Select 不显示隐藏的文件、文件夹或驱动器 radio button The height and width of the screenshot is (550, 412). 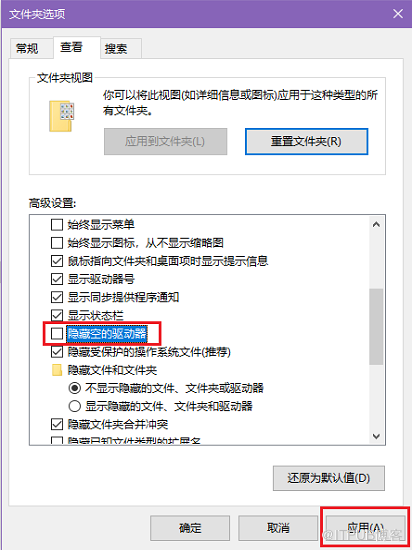[74, 388]
